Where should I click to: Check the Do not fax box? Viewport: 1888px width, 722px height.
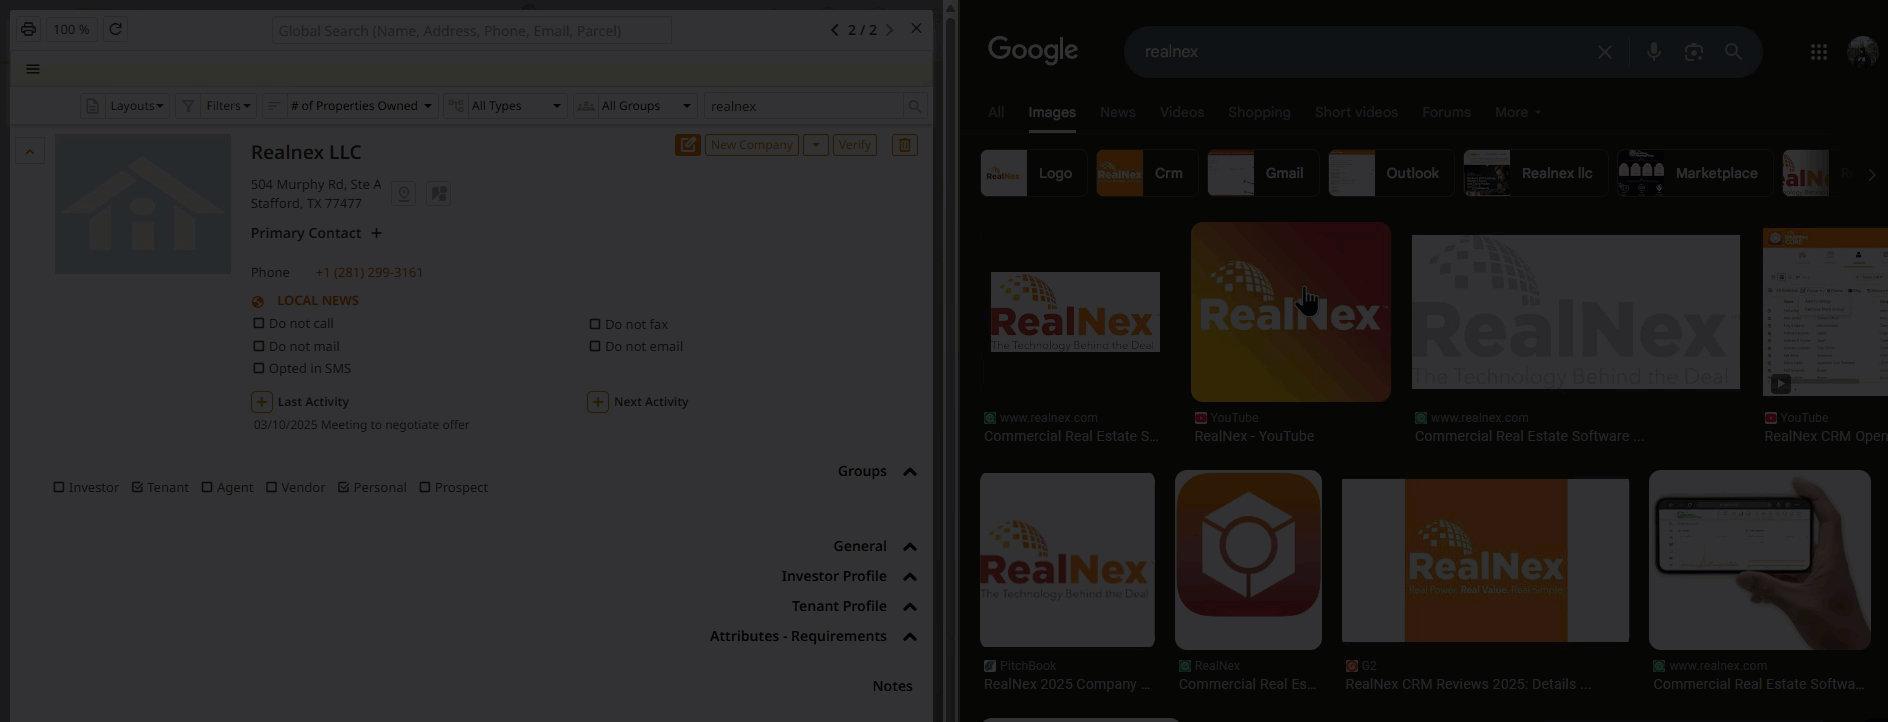point(595,324)
